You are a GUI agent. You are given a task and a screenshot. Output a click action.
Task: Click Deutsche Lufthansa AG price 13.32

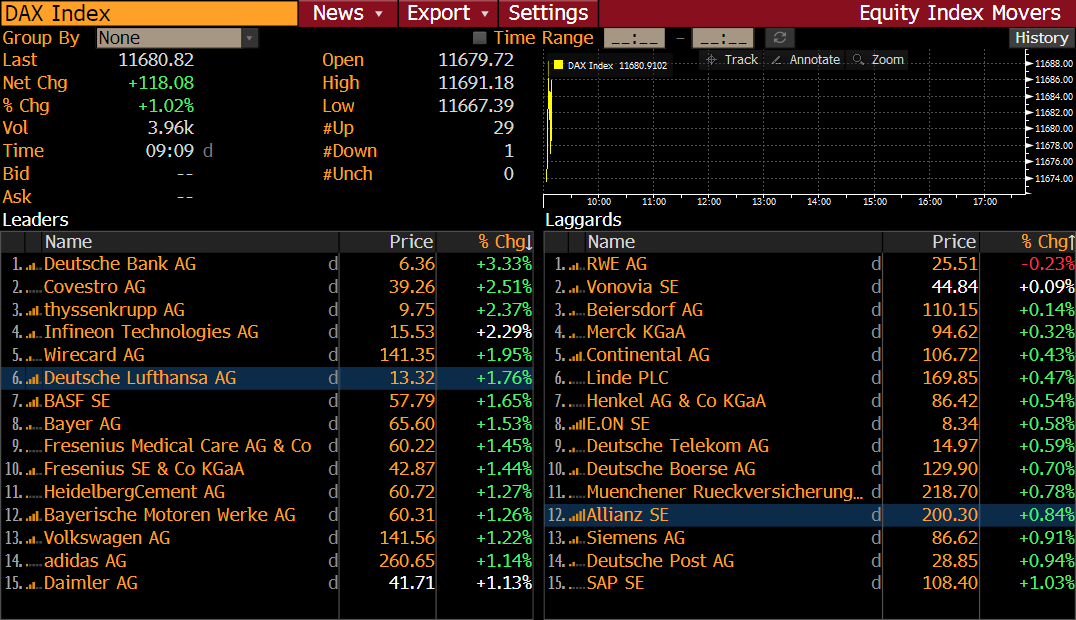(x=412, y=378)
